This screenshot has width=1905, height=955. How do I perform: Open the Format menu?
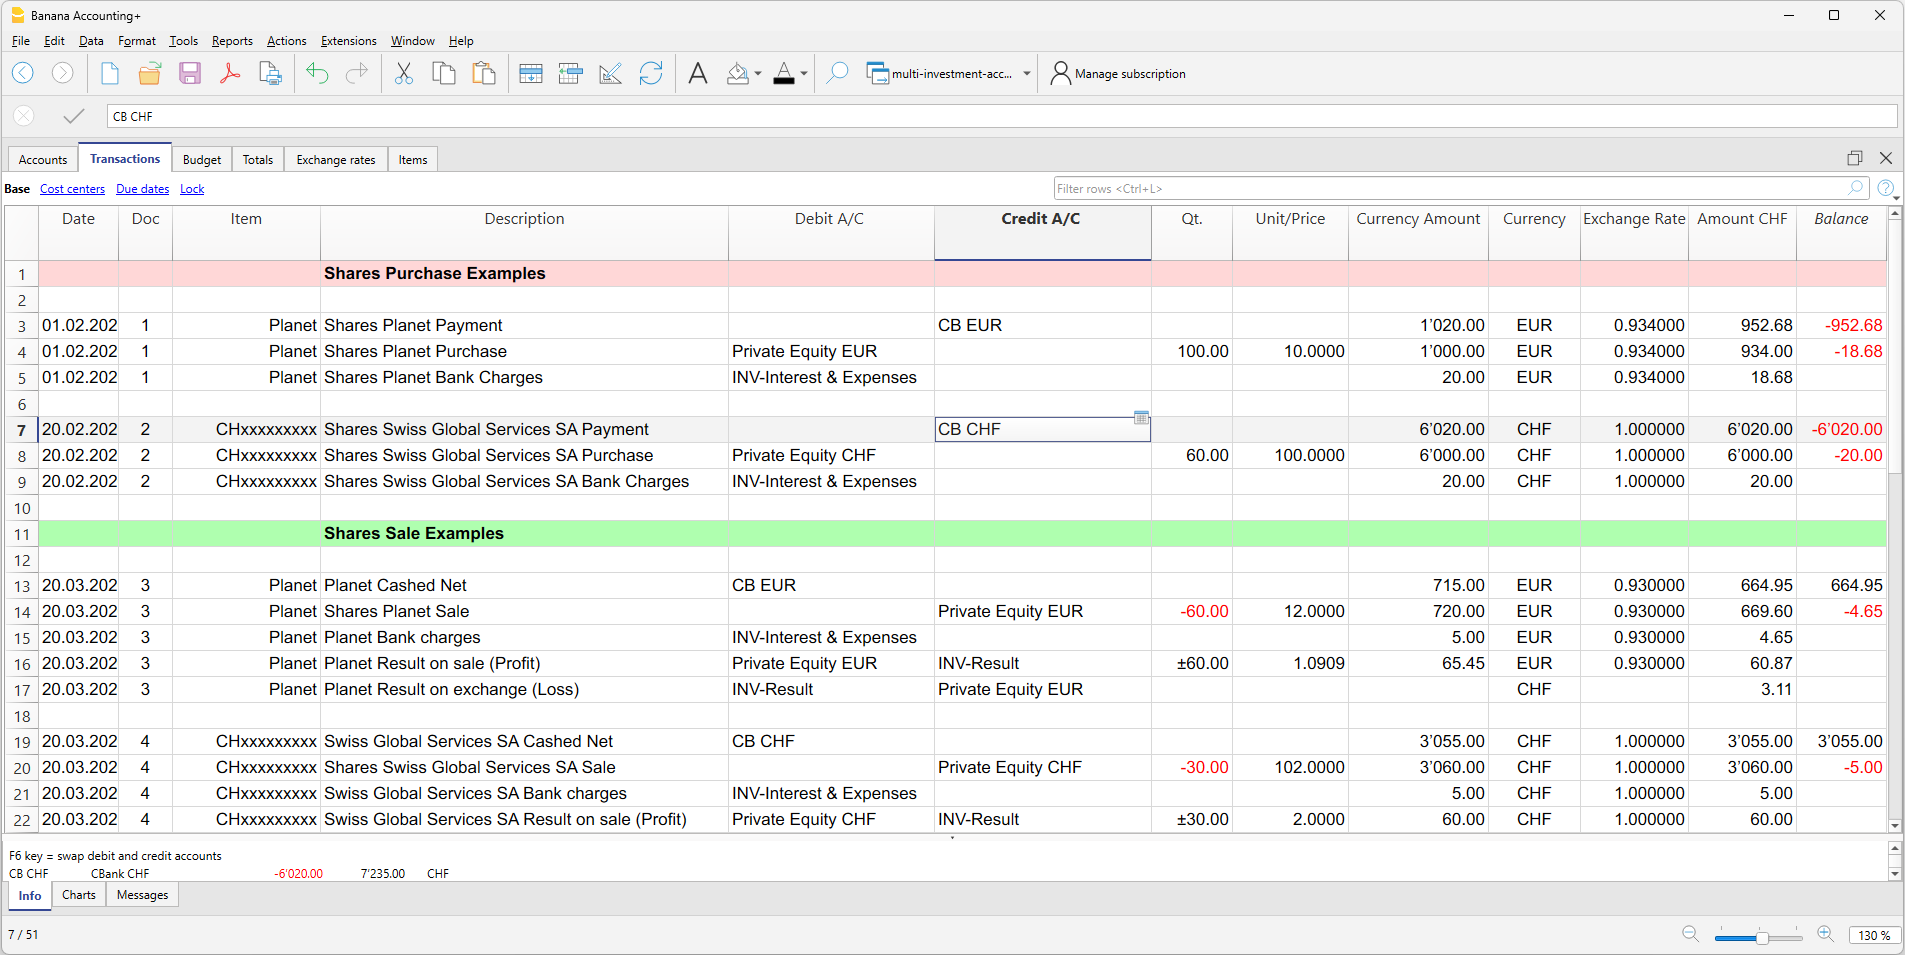137,41
